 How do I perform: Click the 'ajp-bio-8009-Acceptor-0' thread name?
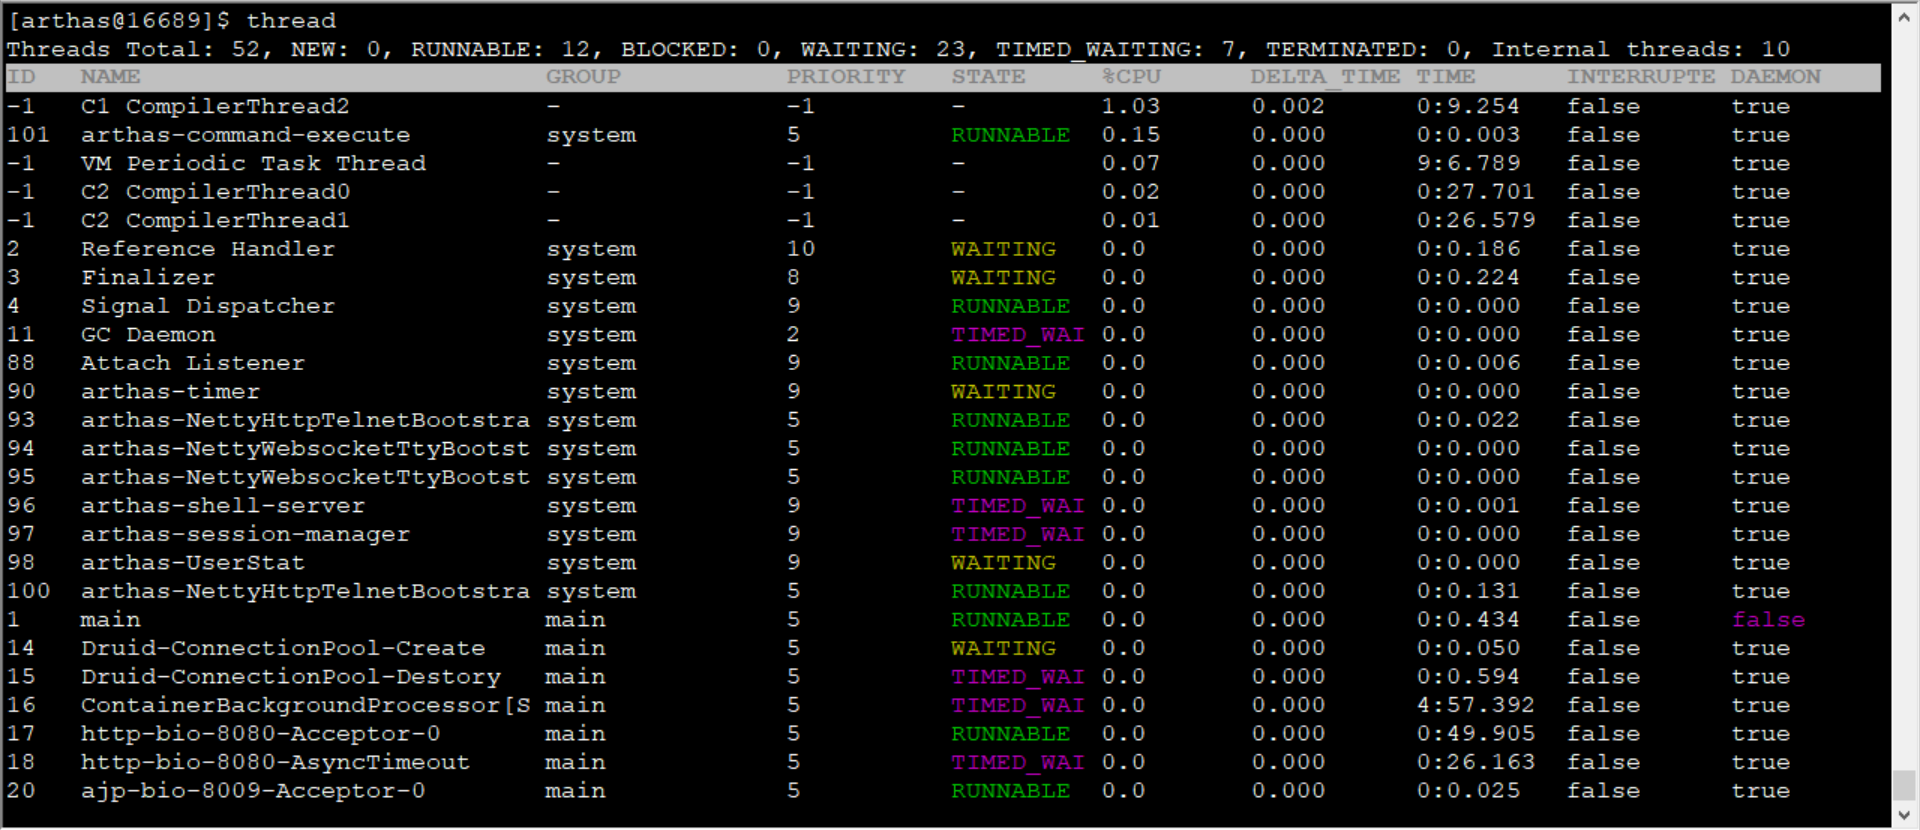[x=253, y=791]
